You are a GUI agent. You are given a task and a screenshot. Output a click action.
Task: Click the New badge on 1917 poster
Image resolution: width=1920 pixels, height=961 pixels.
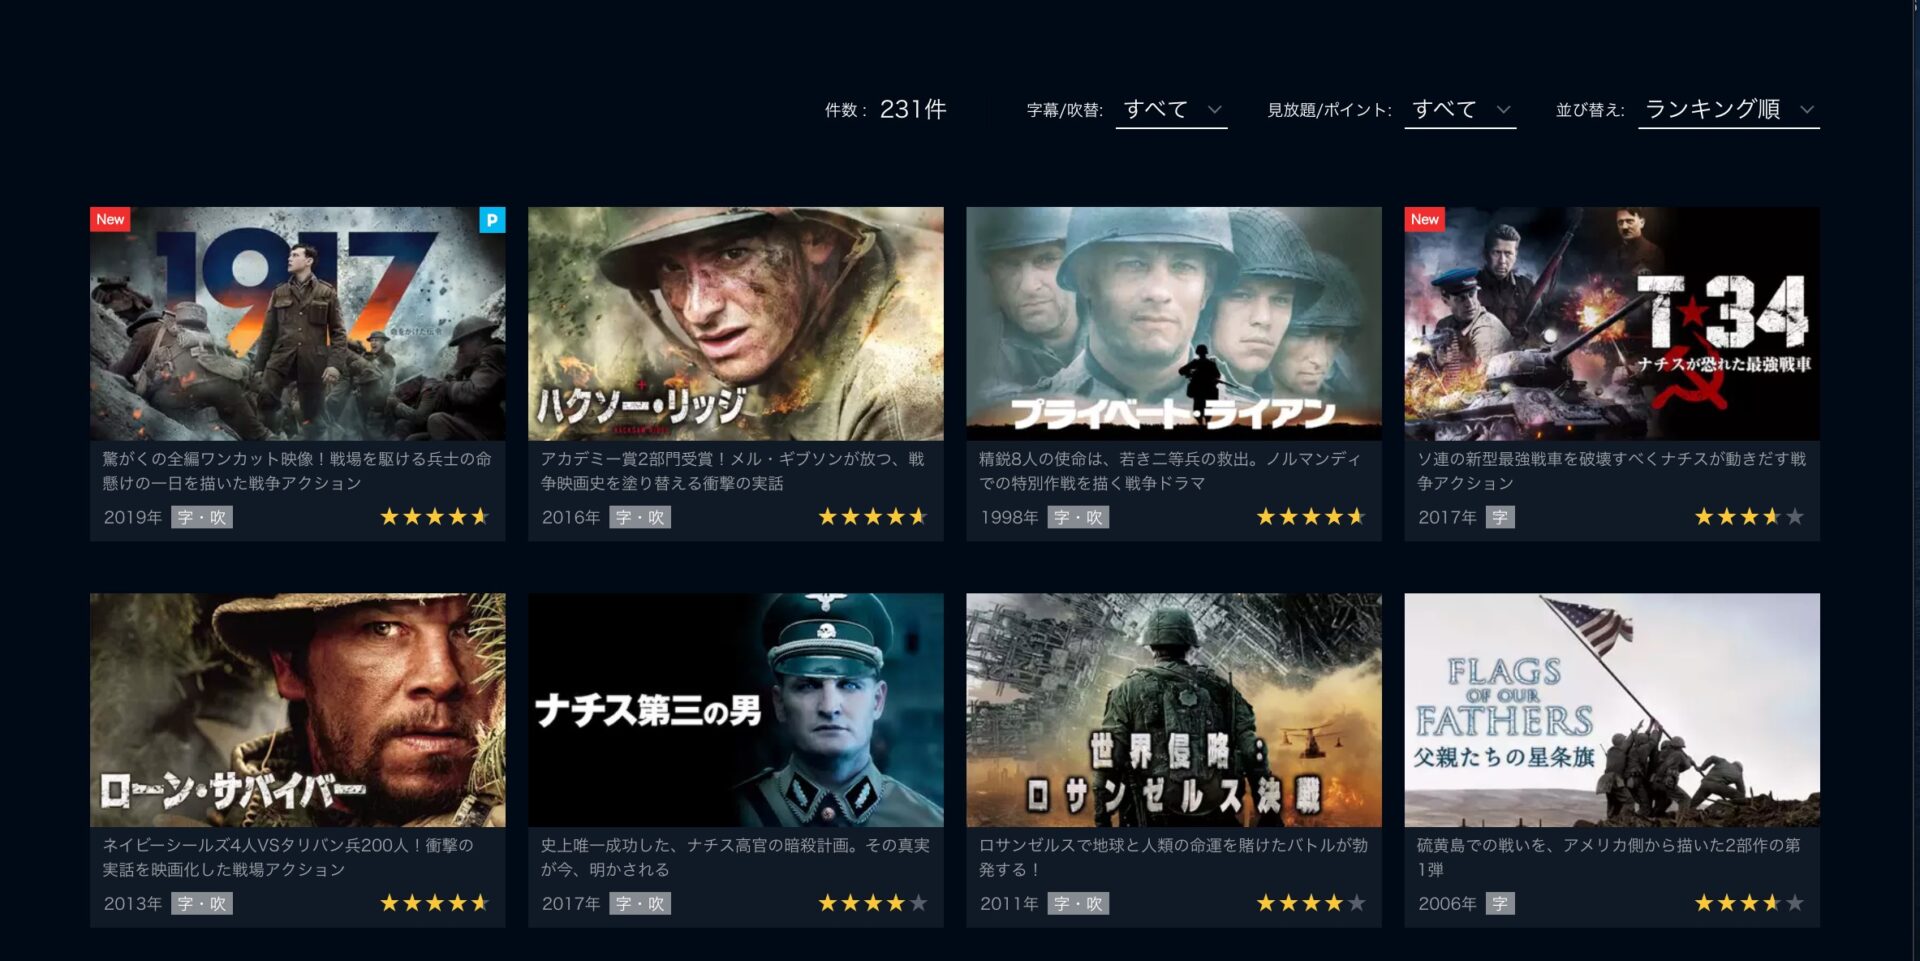[111, 219]
